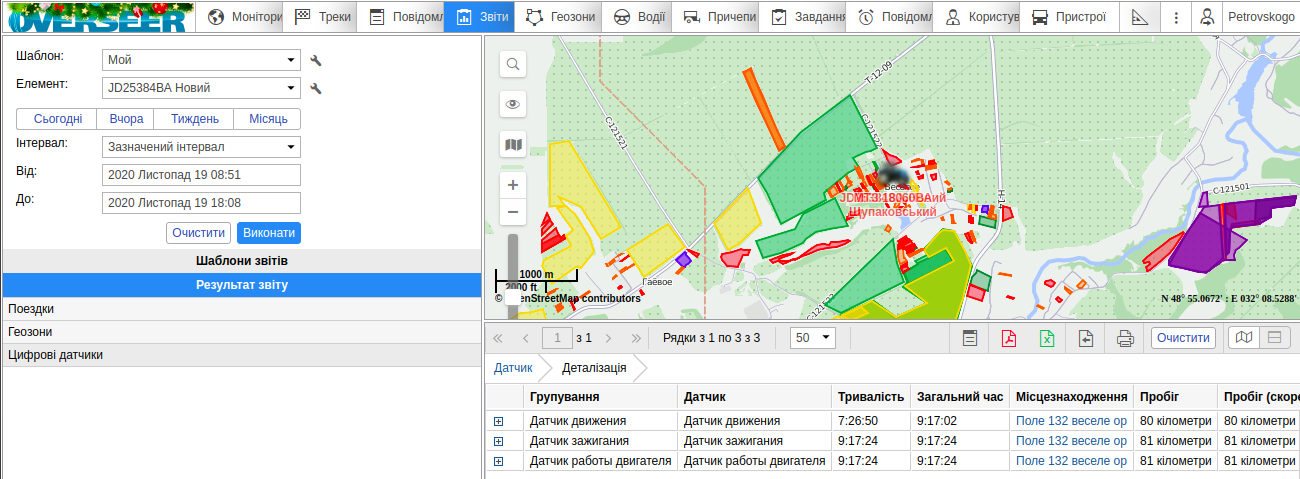Zoom out on the map
This screenshot has height=479, width=1300.
513,212
